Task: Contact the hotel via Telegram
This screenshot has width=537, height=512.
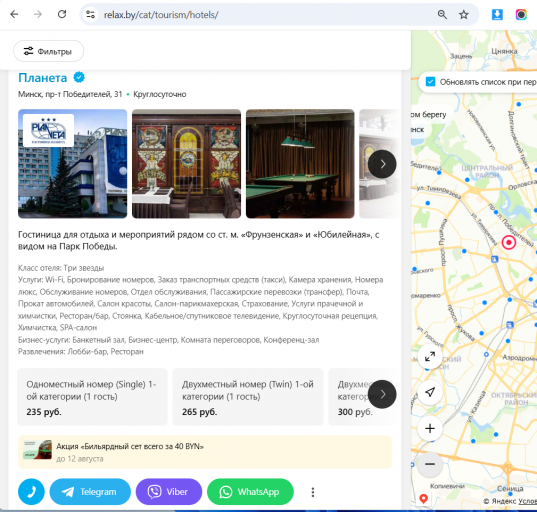Action: [x=90, y=492]
